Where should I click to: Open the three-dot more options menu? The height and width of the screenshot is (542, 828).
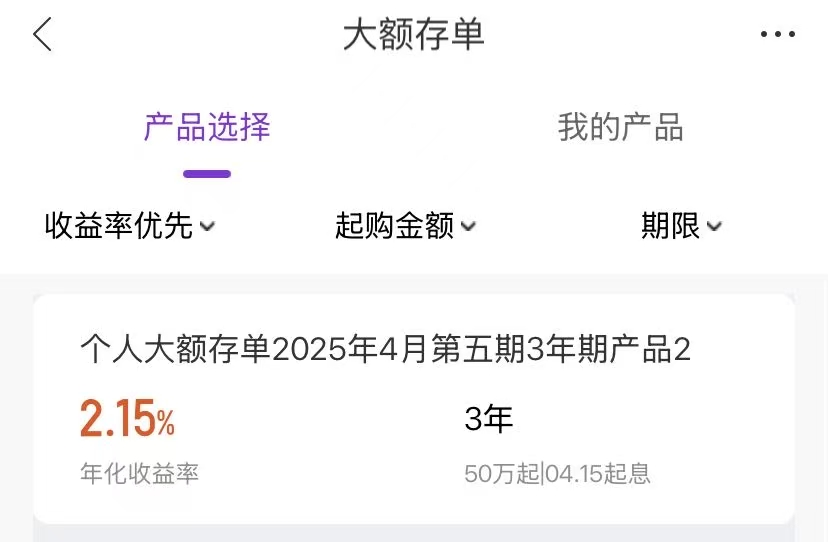tap(777, 35)
